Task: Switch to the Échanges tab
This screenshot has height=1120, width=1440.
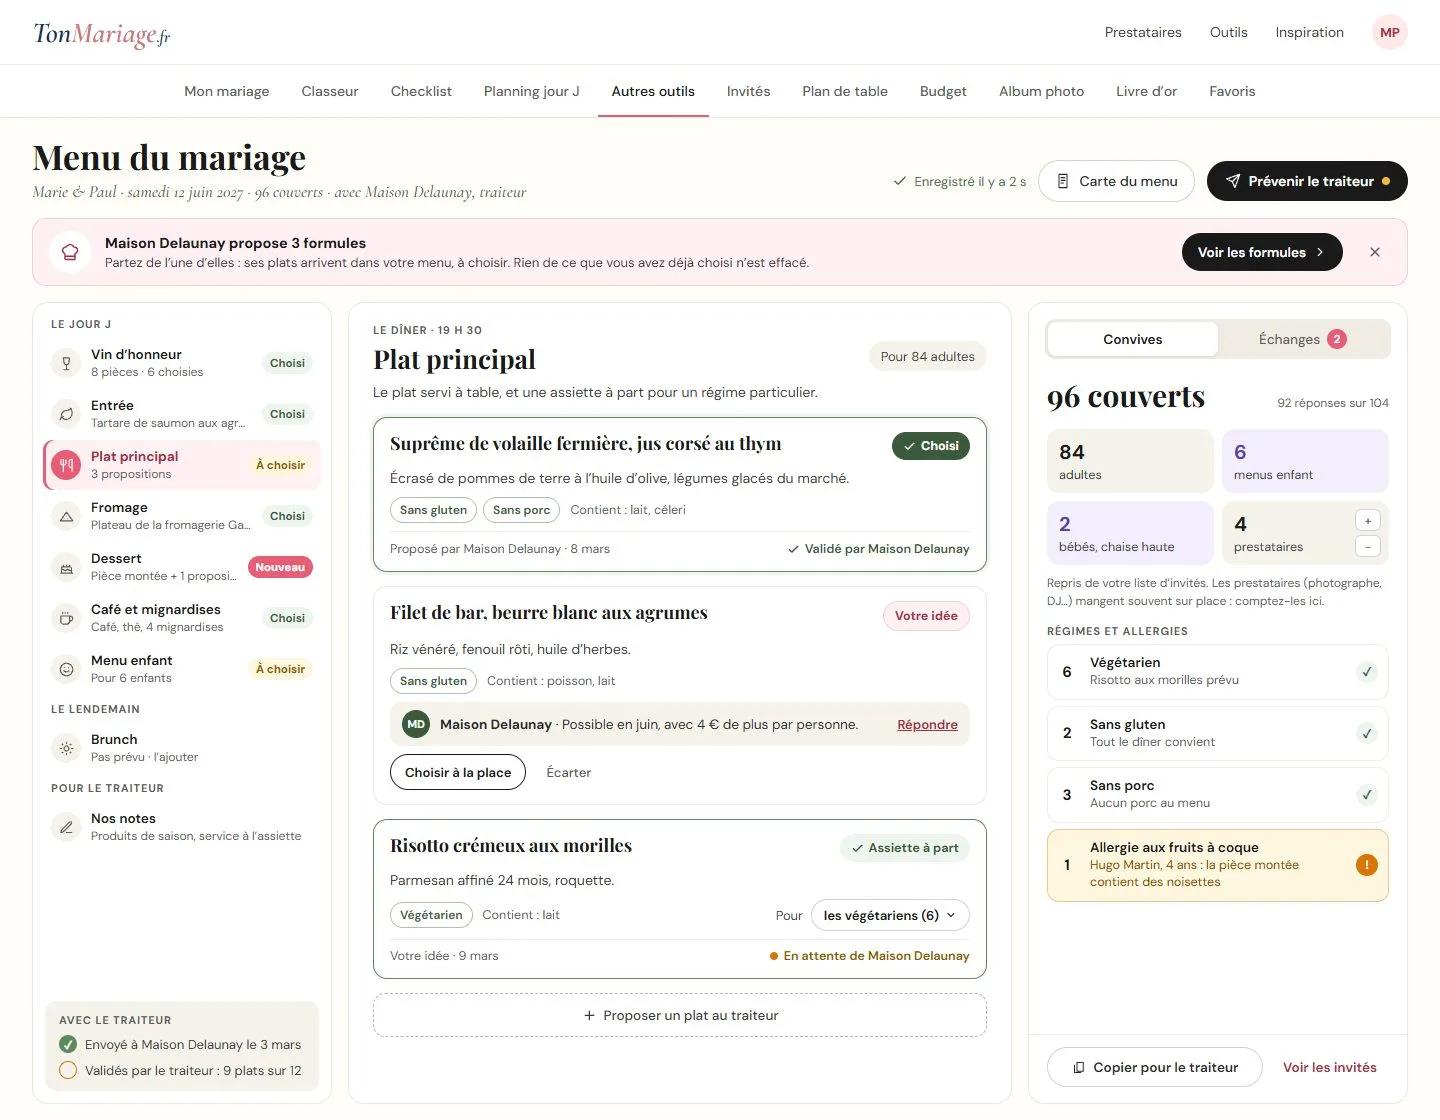Action: [1303, 339]
